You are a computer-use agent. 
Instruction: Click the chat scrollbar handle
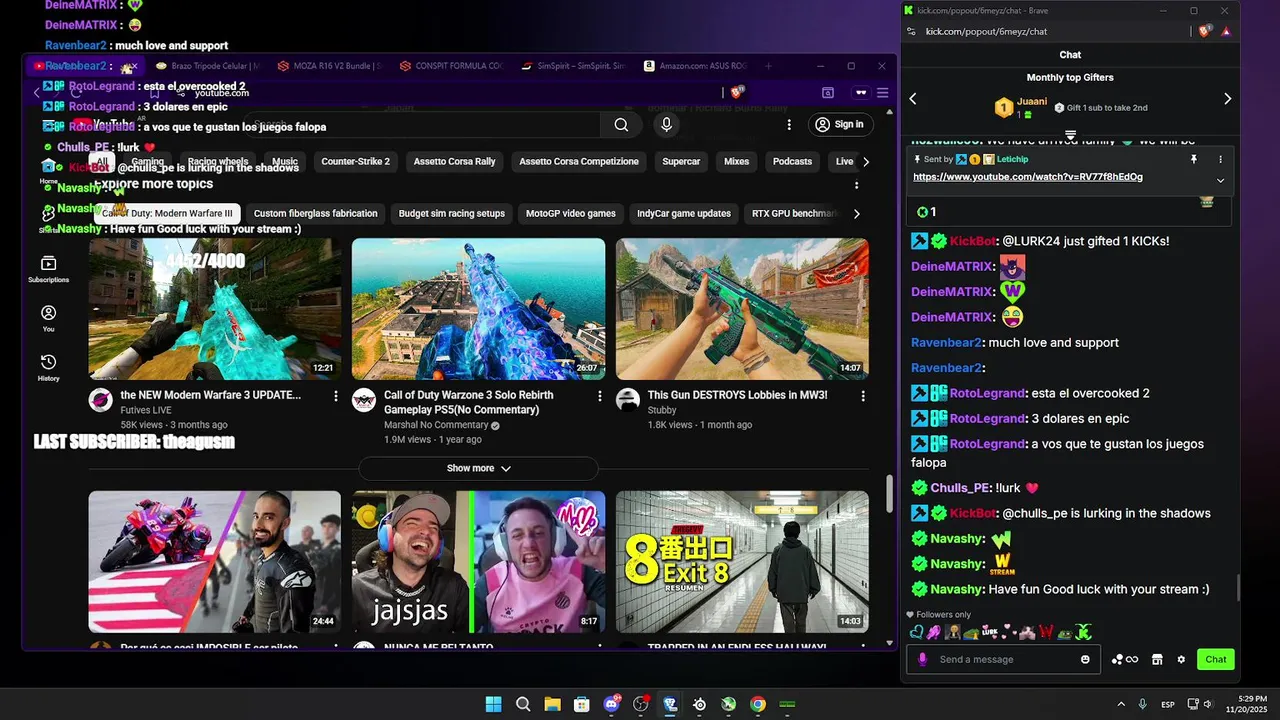(1238, 588)
